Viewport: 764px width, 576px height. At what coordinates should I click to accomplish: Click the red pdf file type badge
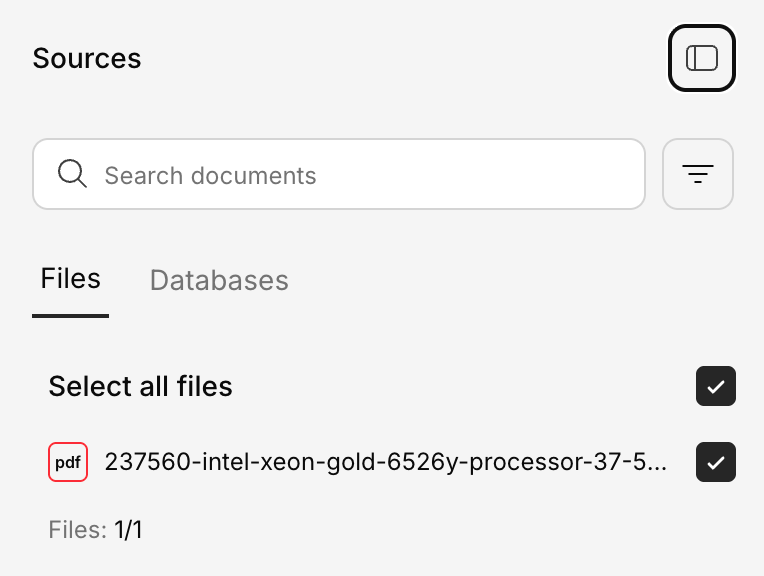coord(68,462)
